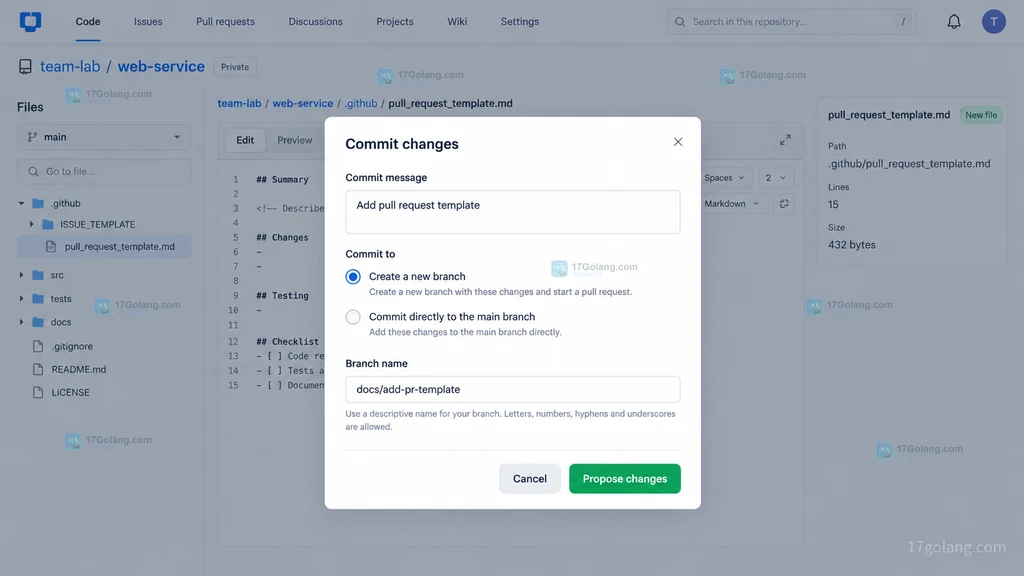Click the web-service breadcrumb link
This screenshot has width=1024, height=576.
pos(302,103)
